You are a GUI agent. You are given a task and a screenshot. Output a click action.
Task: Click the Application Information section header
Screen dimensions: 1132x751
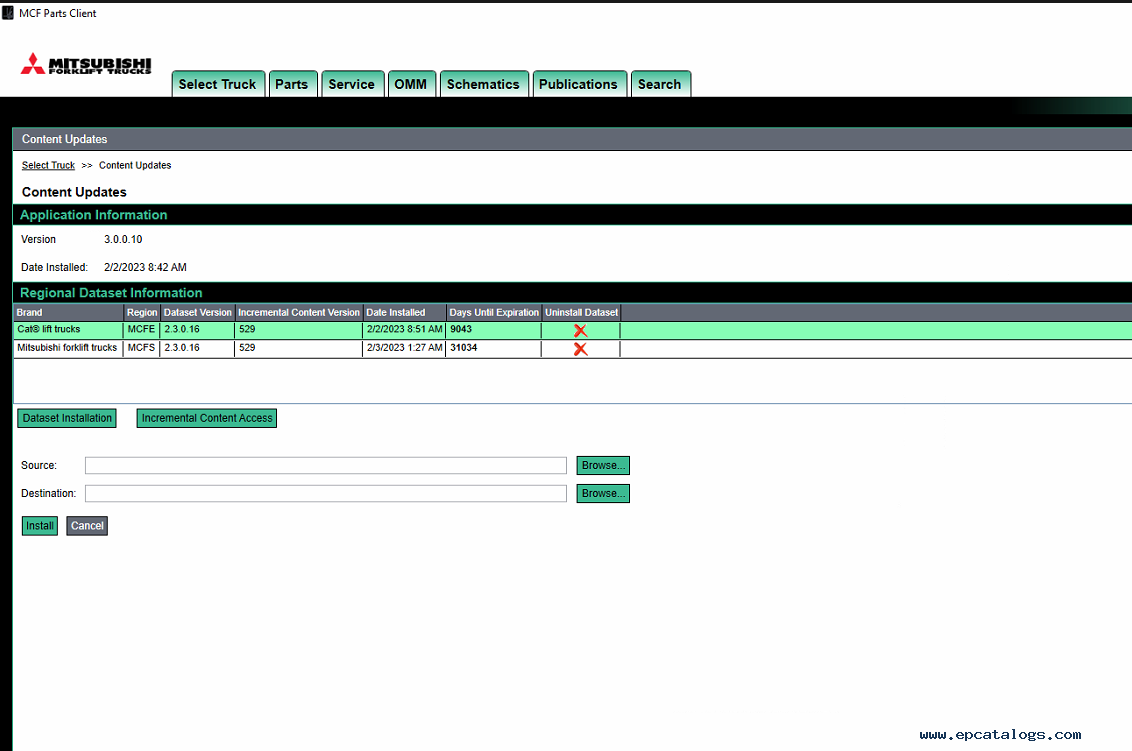(572, 215)
